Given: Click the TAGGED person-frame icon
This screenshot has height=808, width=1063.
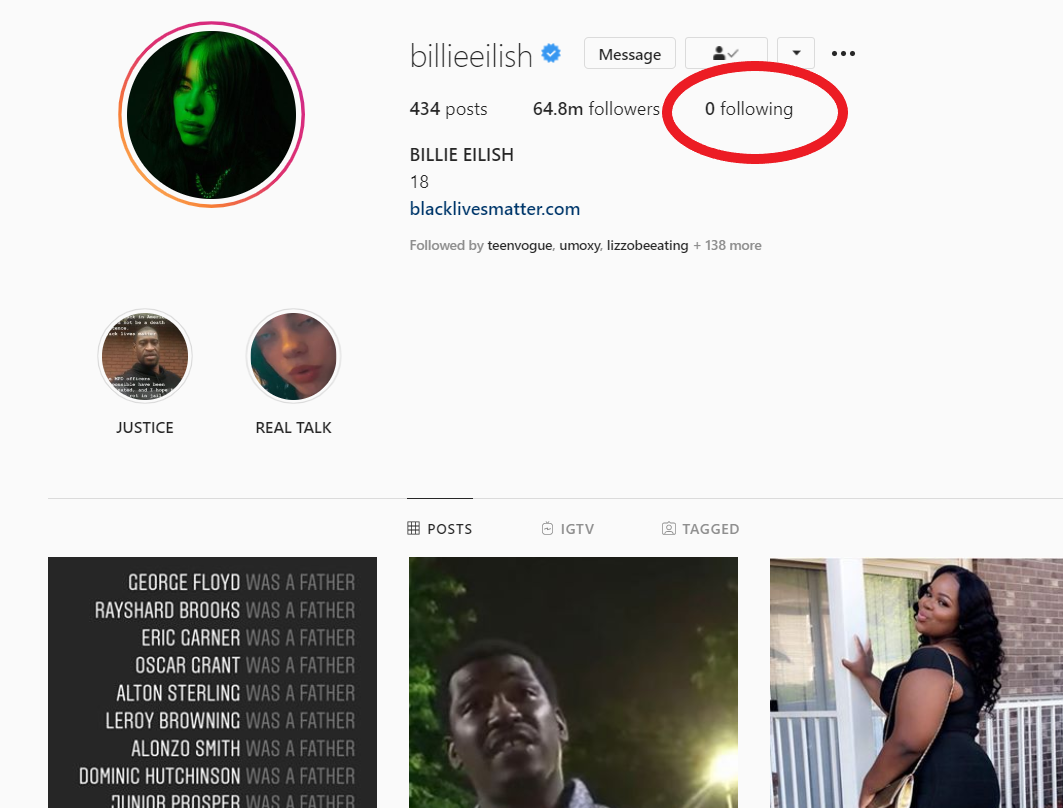Looking at the screenshot, I should tap(668, 528).
